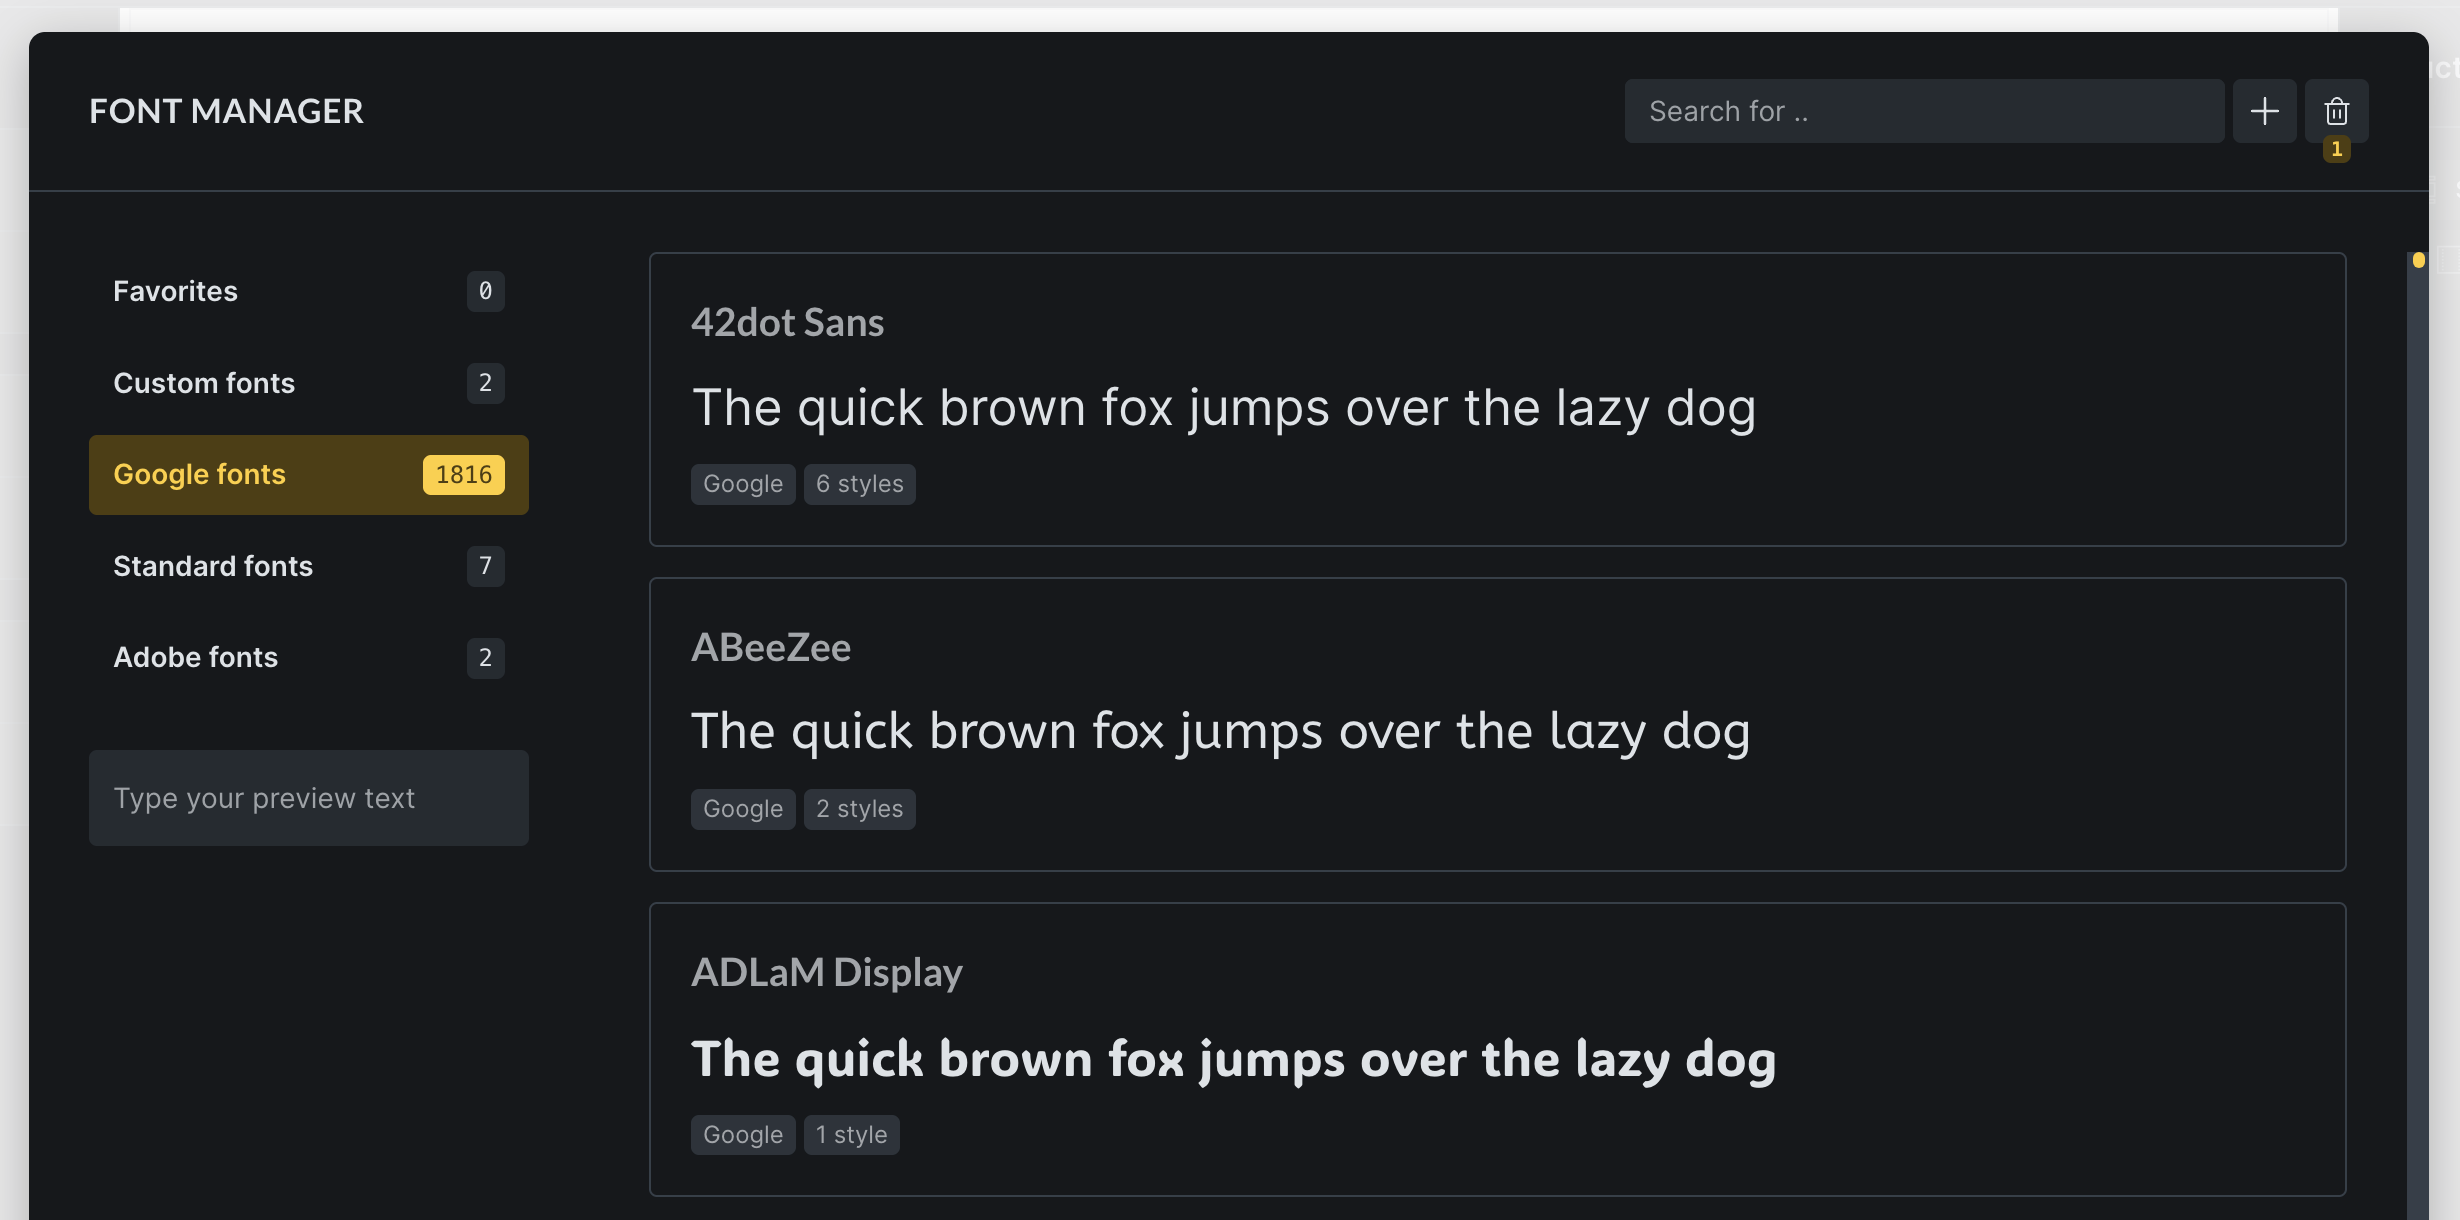
Task: Open the Custom fonts category
Action: (x=308, y=383)
